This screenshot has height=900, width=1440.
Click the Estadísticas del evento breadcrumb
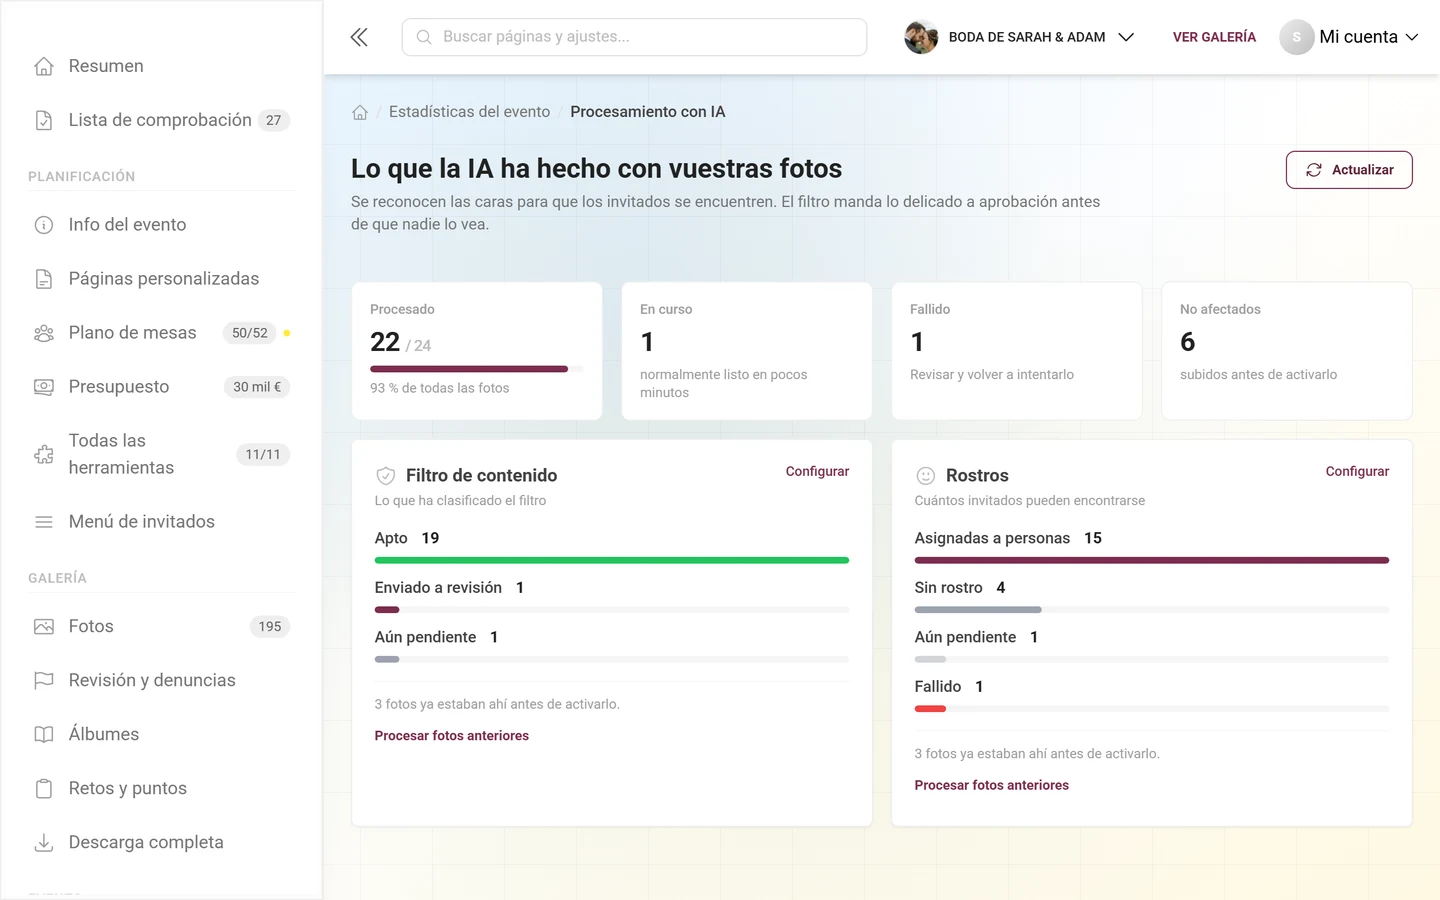pos(469,112)
